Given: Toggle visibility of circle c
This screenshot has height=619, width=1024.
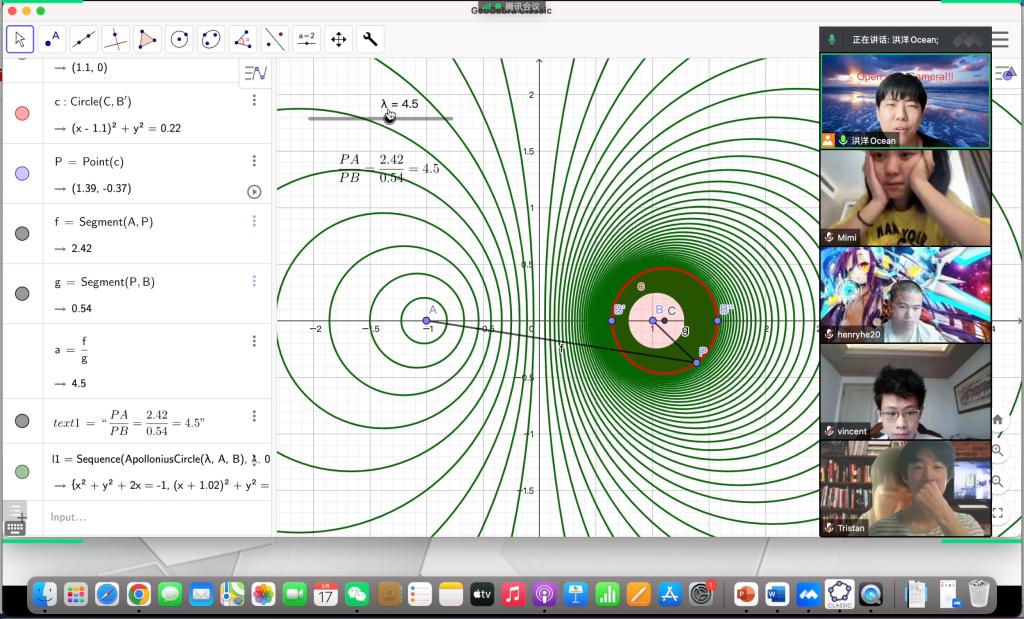Looking at the screenshot, I should (22, 114).
